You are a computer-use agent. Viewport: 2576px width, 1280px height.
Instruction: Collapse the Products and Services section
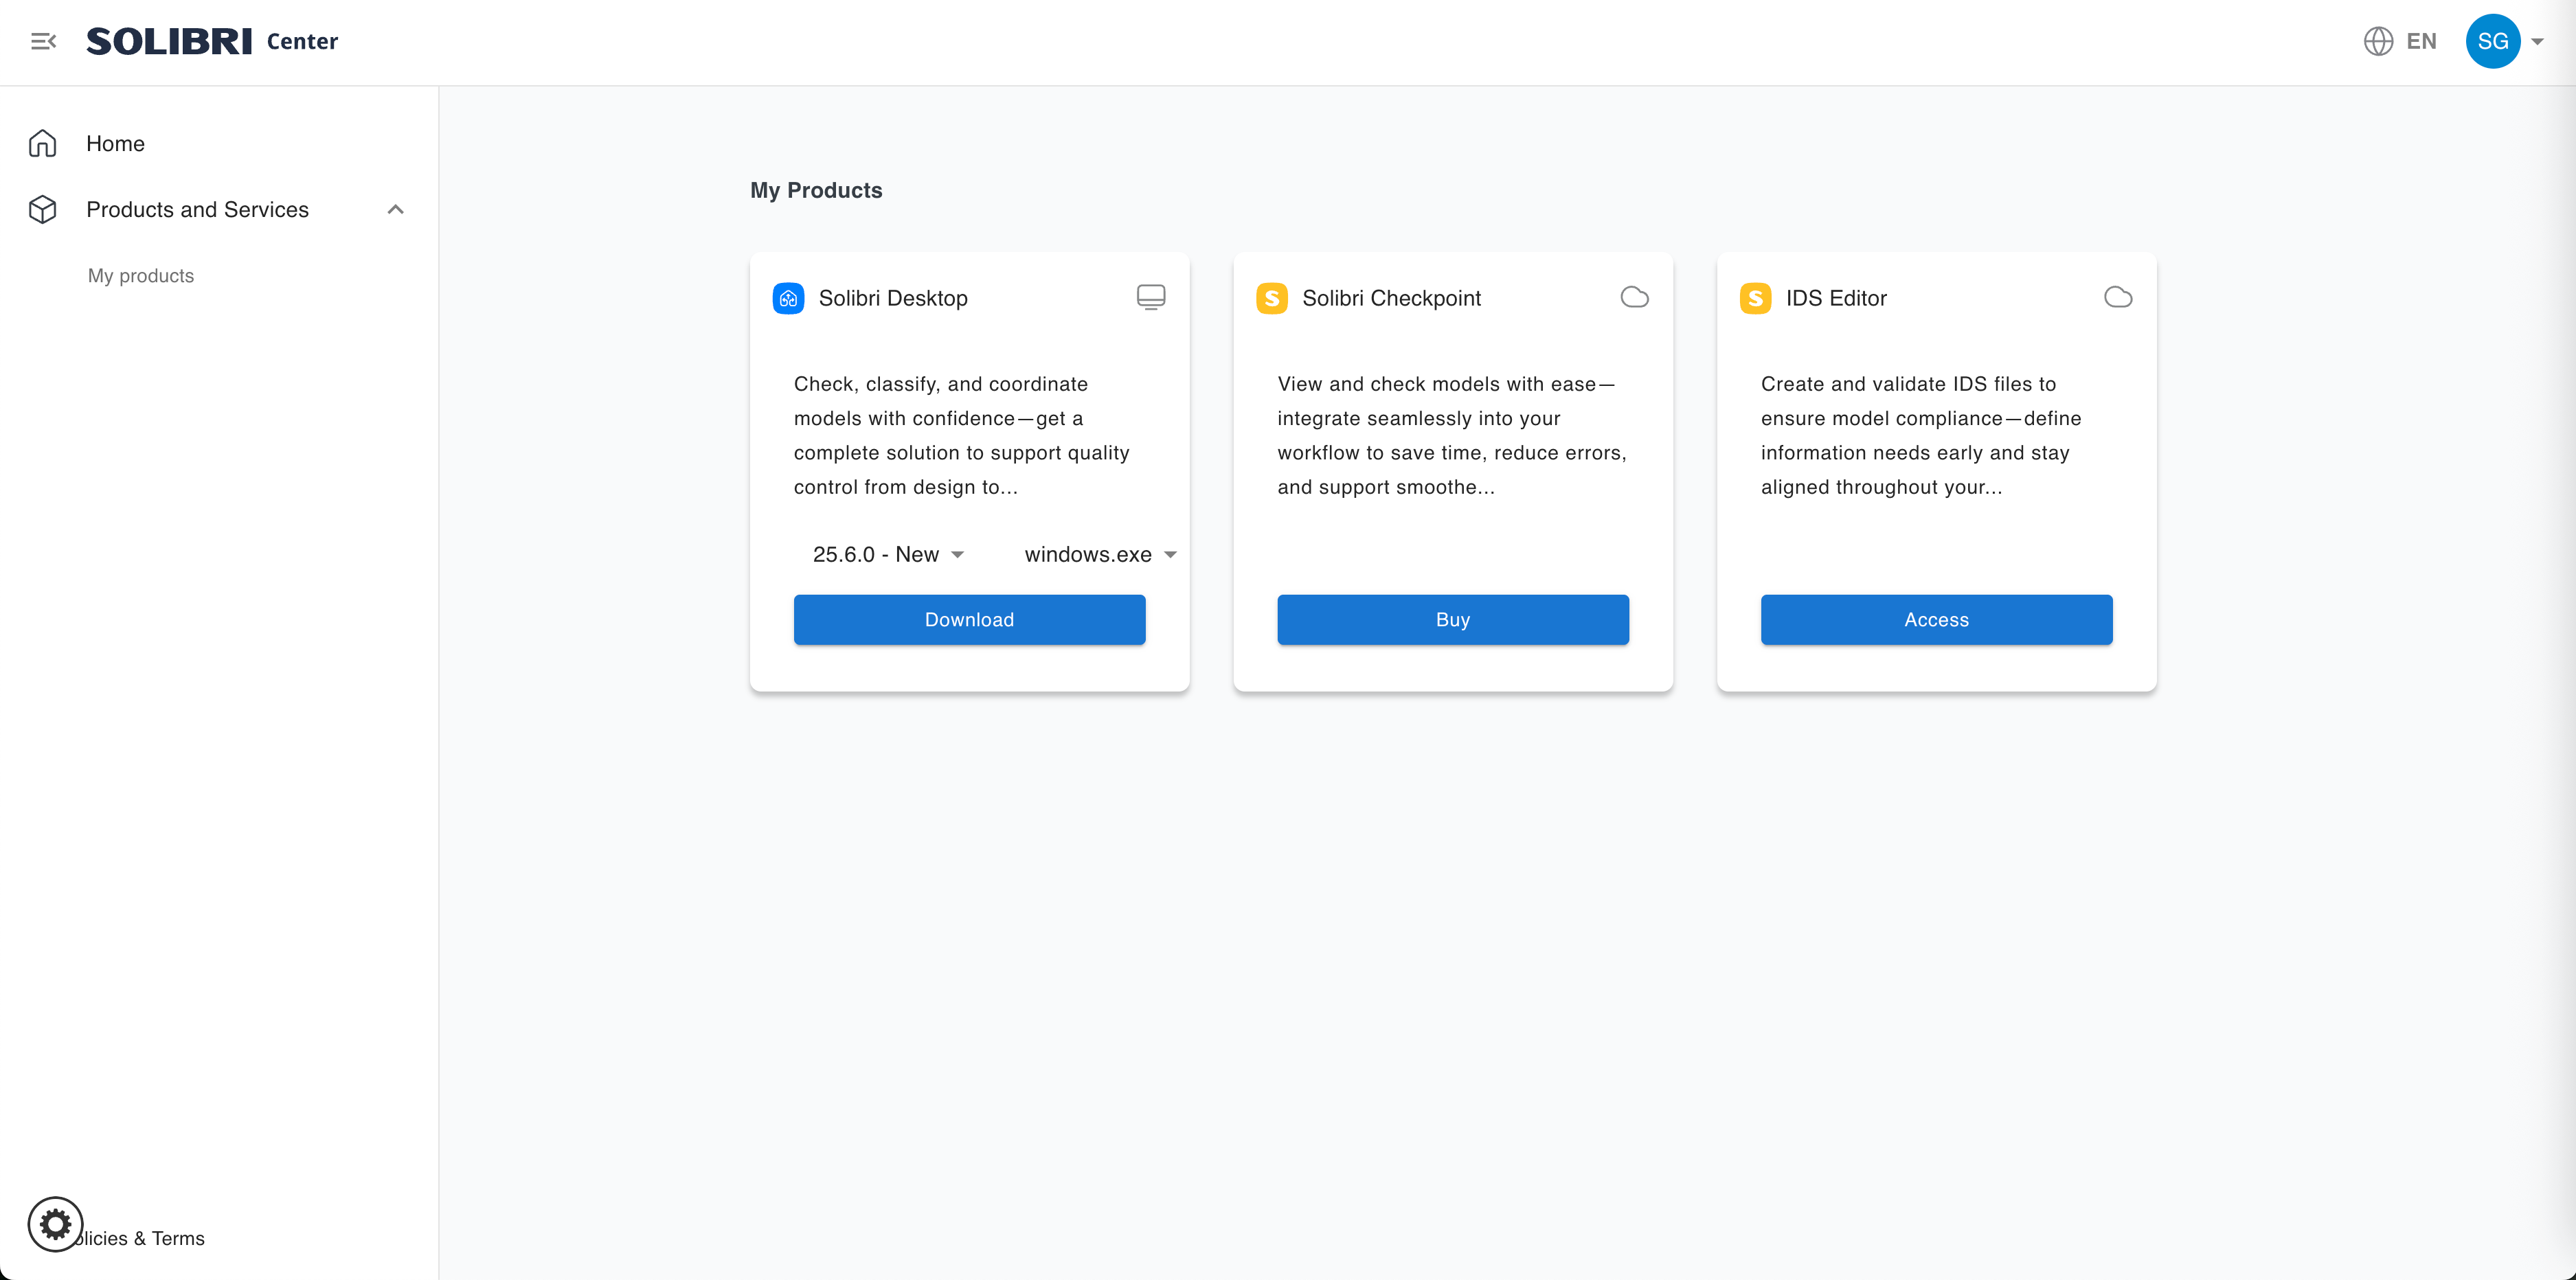click(395, 209)
